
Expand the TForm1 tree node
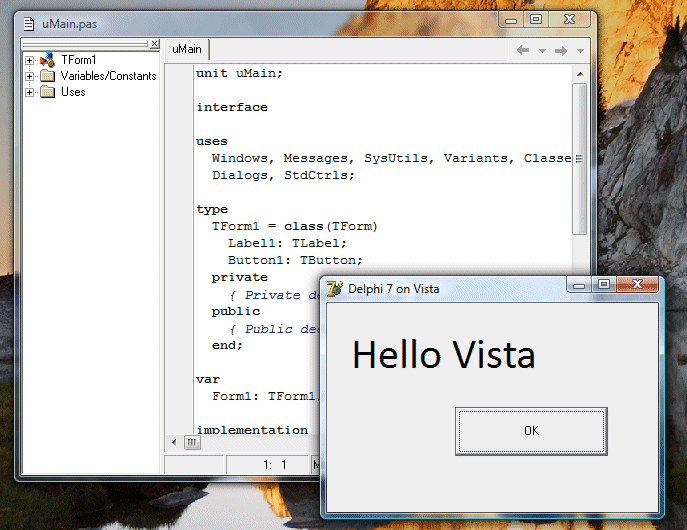(x=29, y=60)
